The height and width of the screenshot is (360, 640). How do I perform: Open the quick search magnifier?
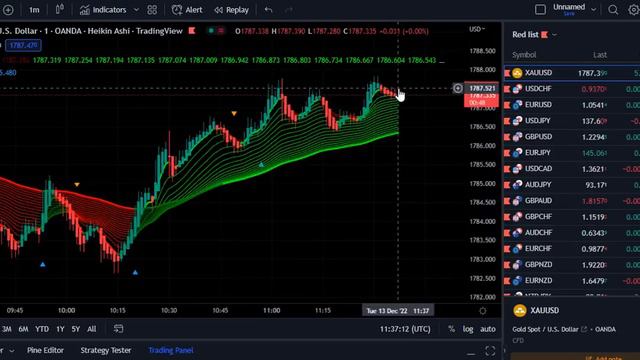point(613,10)
